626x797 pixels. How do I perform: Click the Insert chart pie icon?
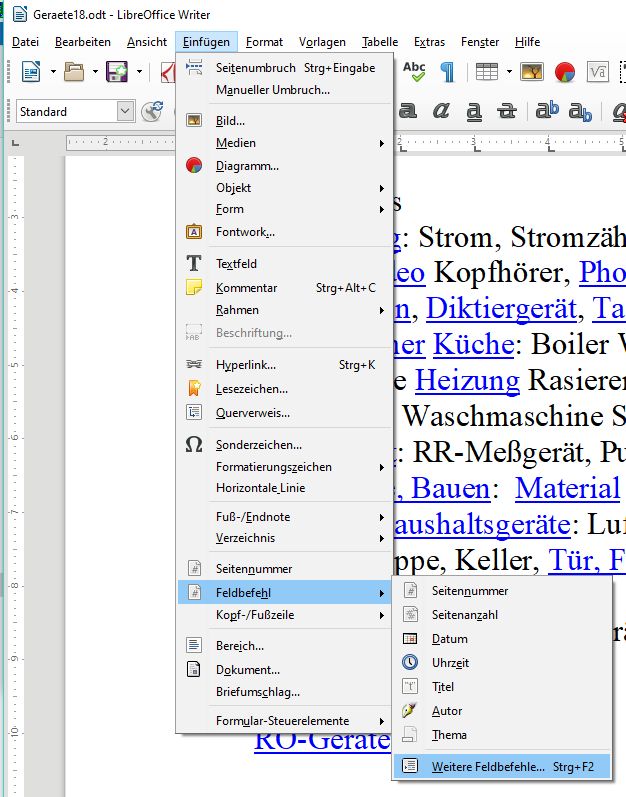coord(565,72)
